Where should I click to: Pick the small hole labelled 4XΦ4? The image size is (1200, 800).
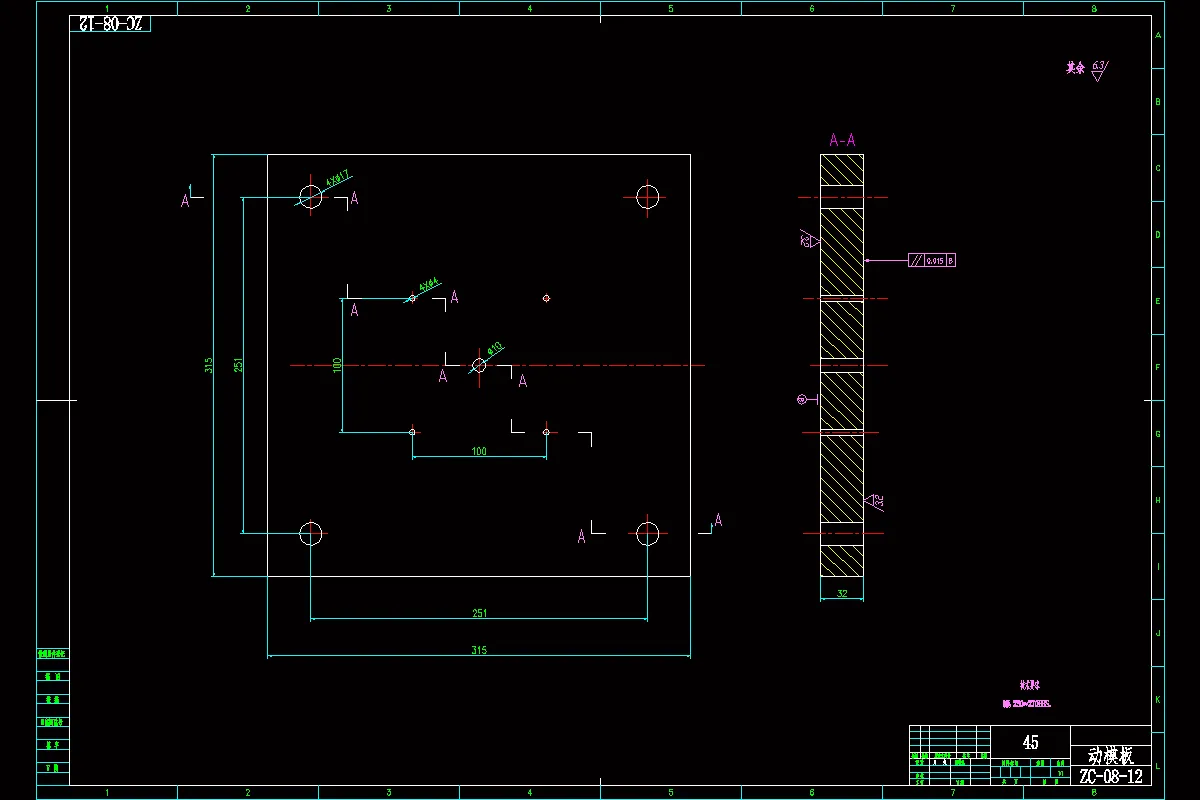click(412, 298)
